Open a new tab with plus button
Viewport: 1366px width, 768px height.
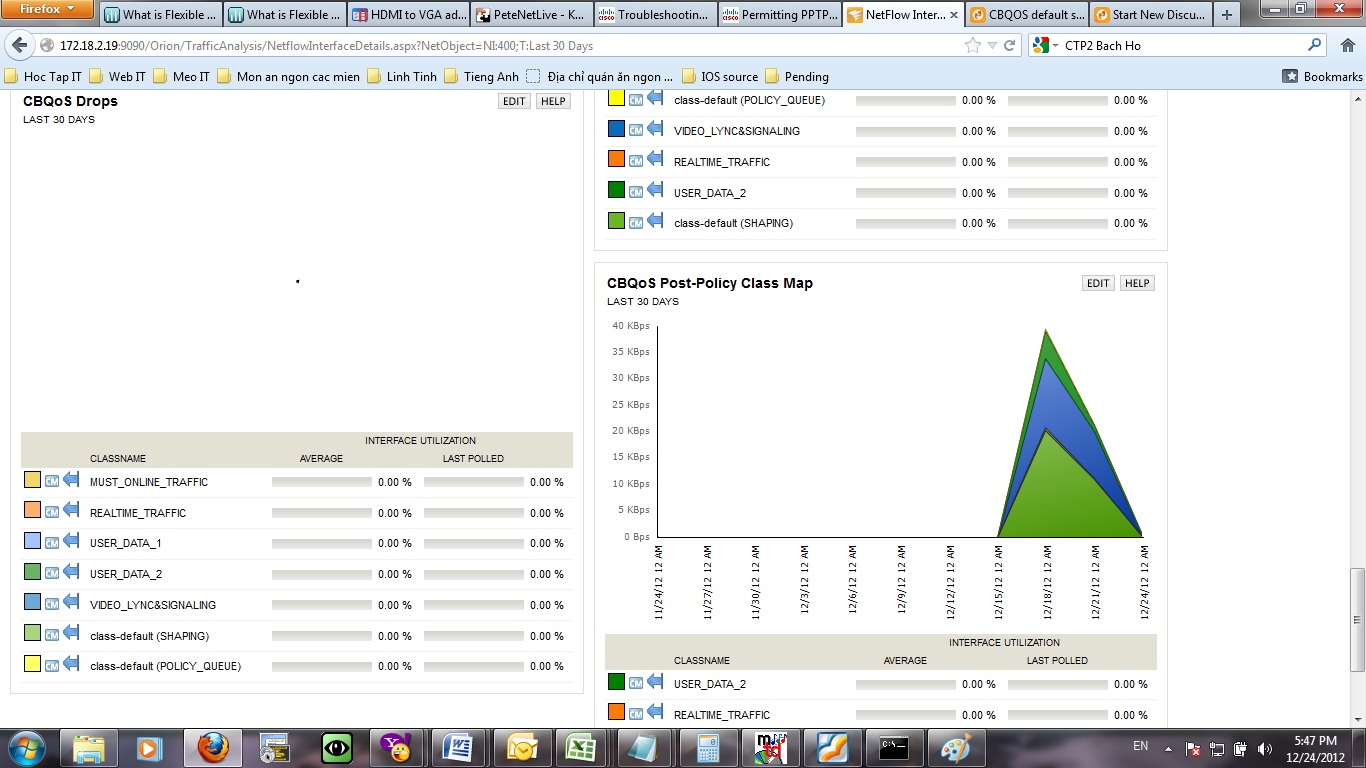click(1227, 15)
